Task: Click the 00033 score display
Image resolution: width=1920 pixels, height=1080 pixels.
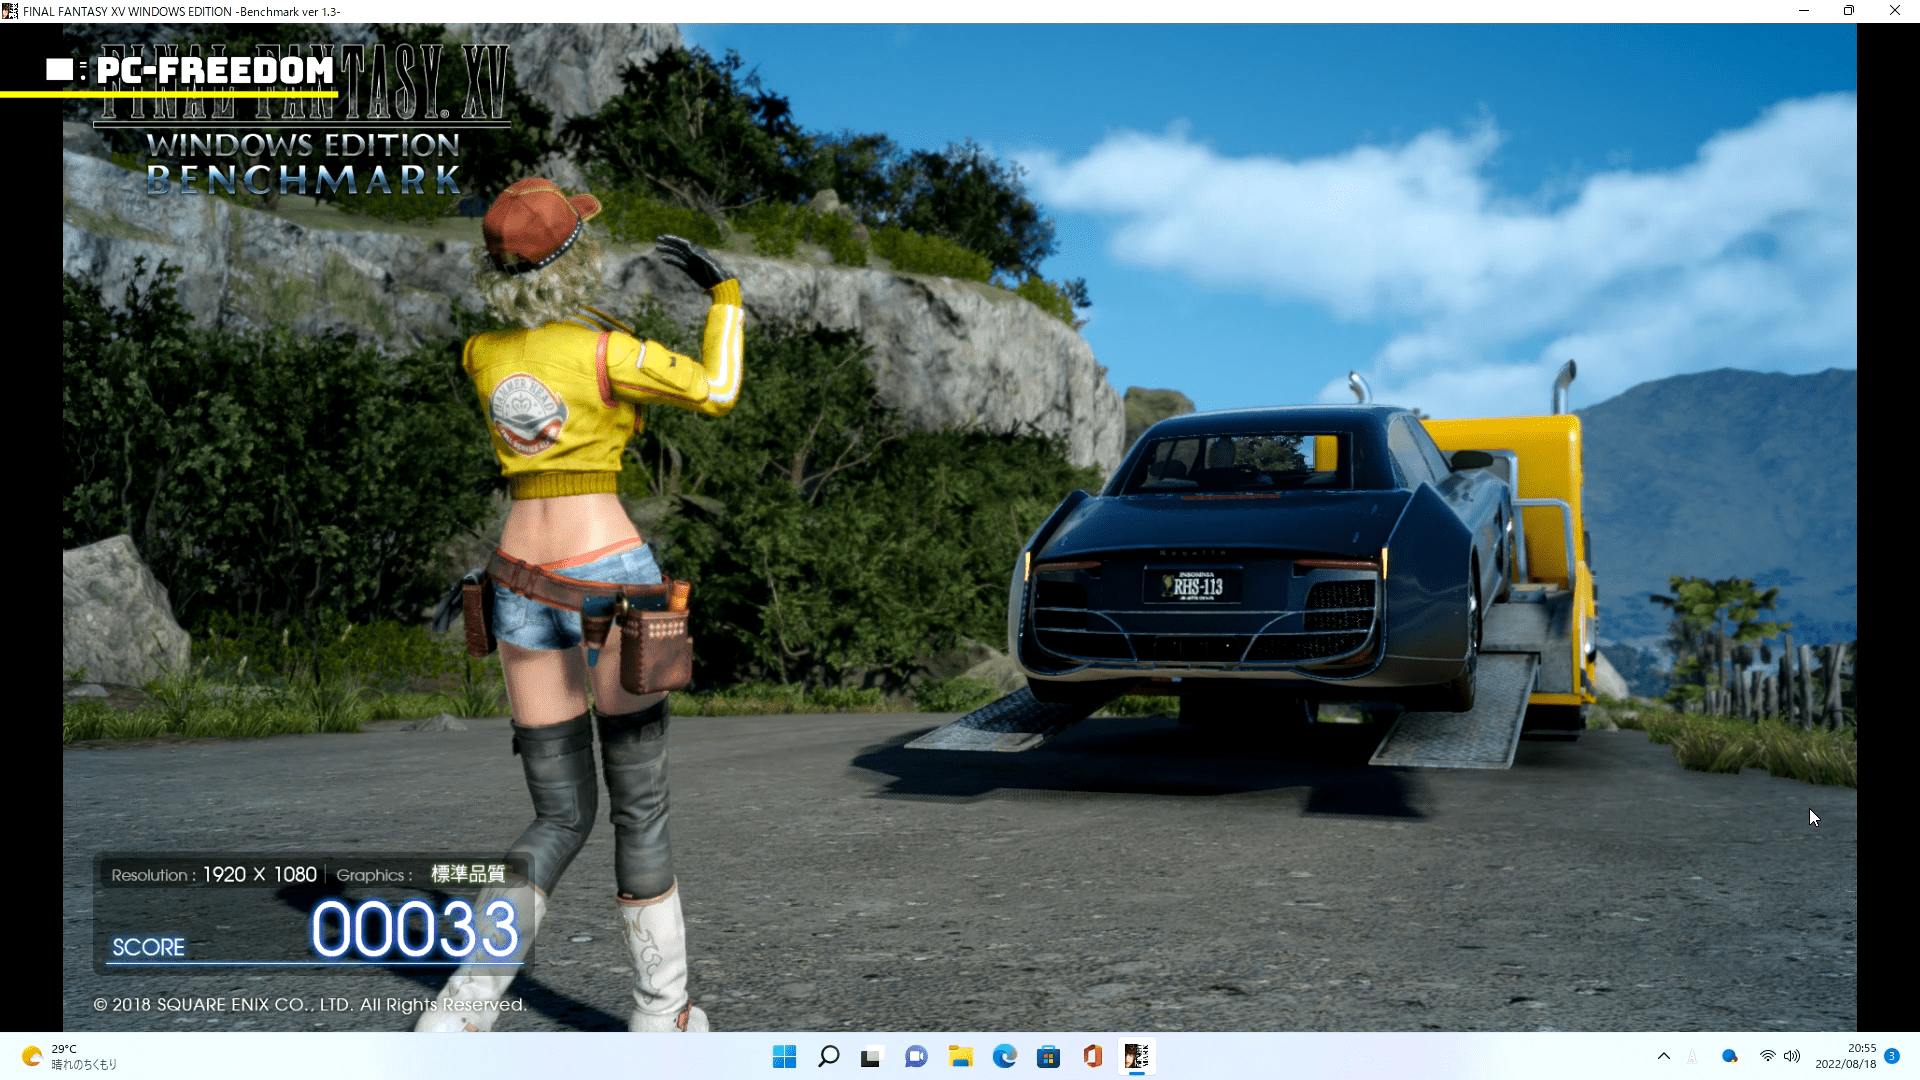Action: tap(414, 929)
